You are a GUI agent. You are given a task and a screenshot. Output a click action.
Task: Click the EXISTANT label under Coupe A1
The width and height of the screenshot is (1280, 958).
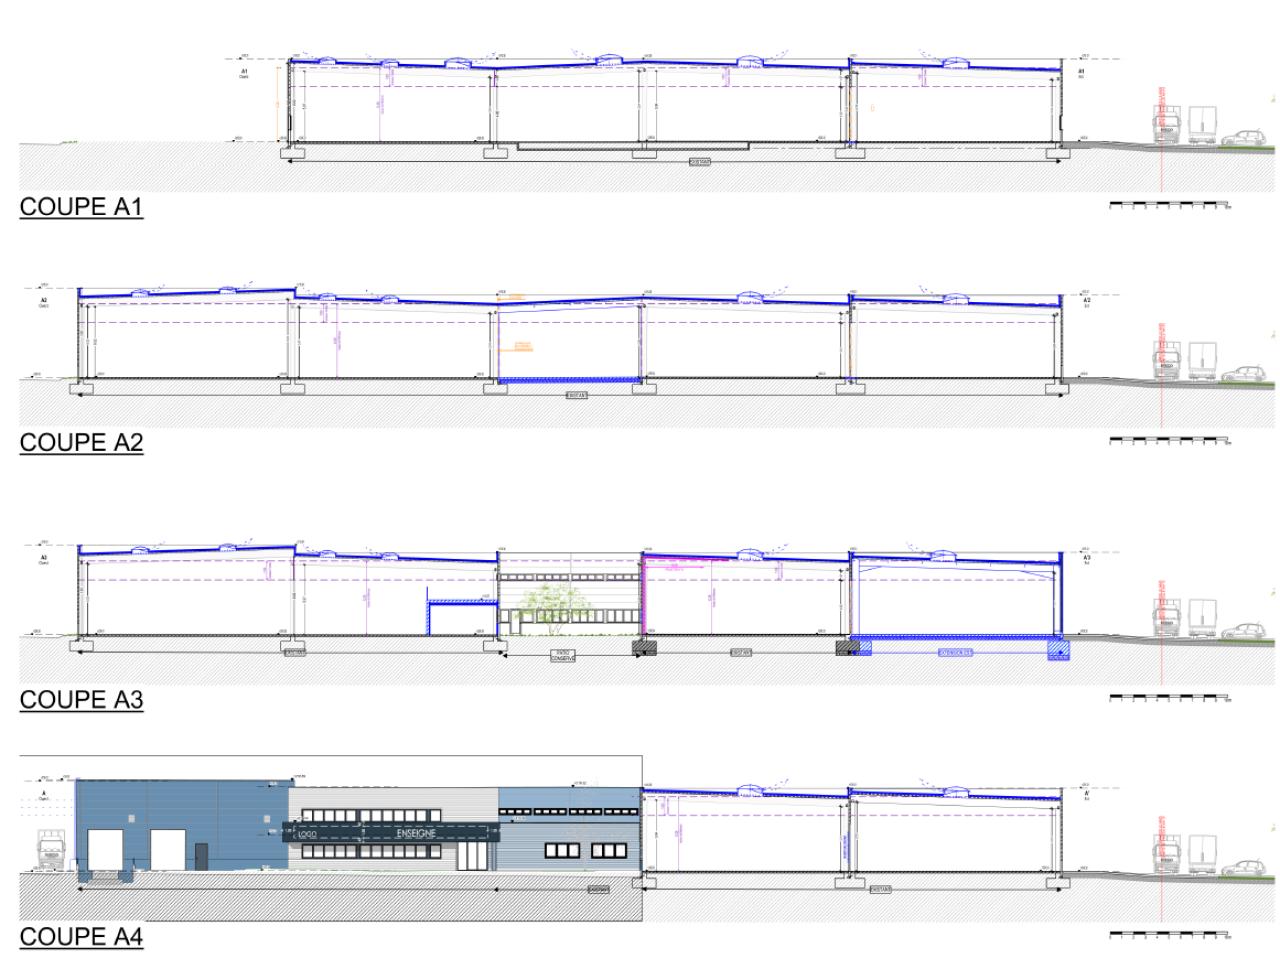[x=699, y=161]
